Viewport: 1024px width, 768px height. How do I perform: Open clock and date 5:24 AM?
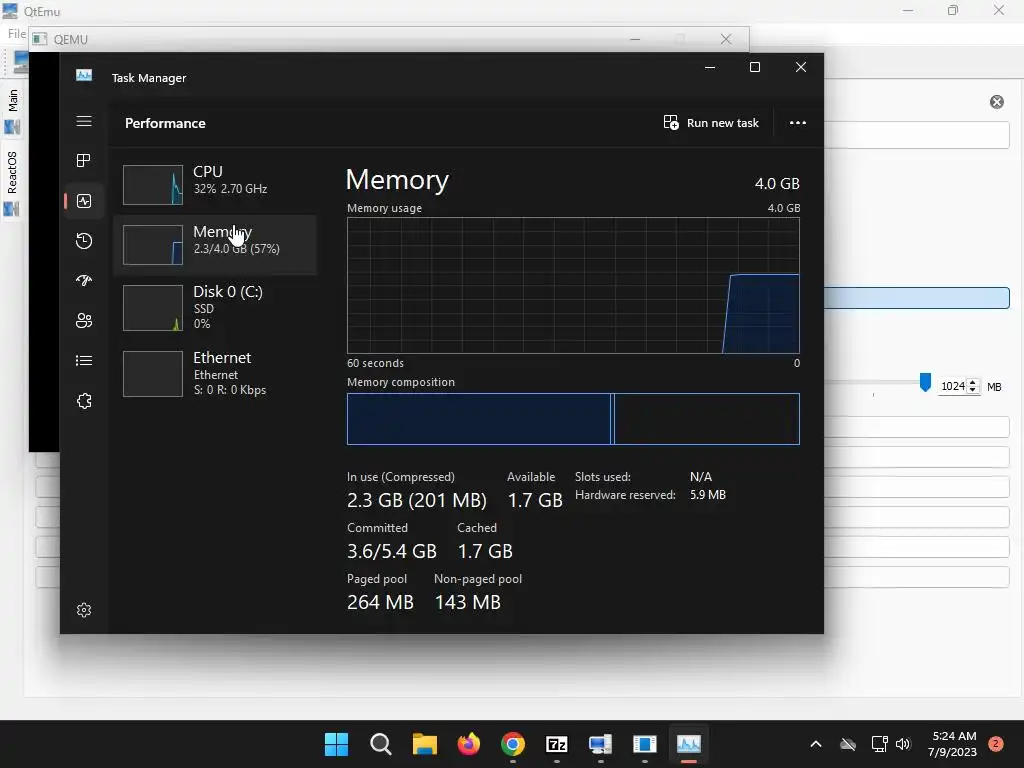[953, 744]
